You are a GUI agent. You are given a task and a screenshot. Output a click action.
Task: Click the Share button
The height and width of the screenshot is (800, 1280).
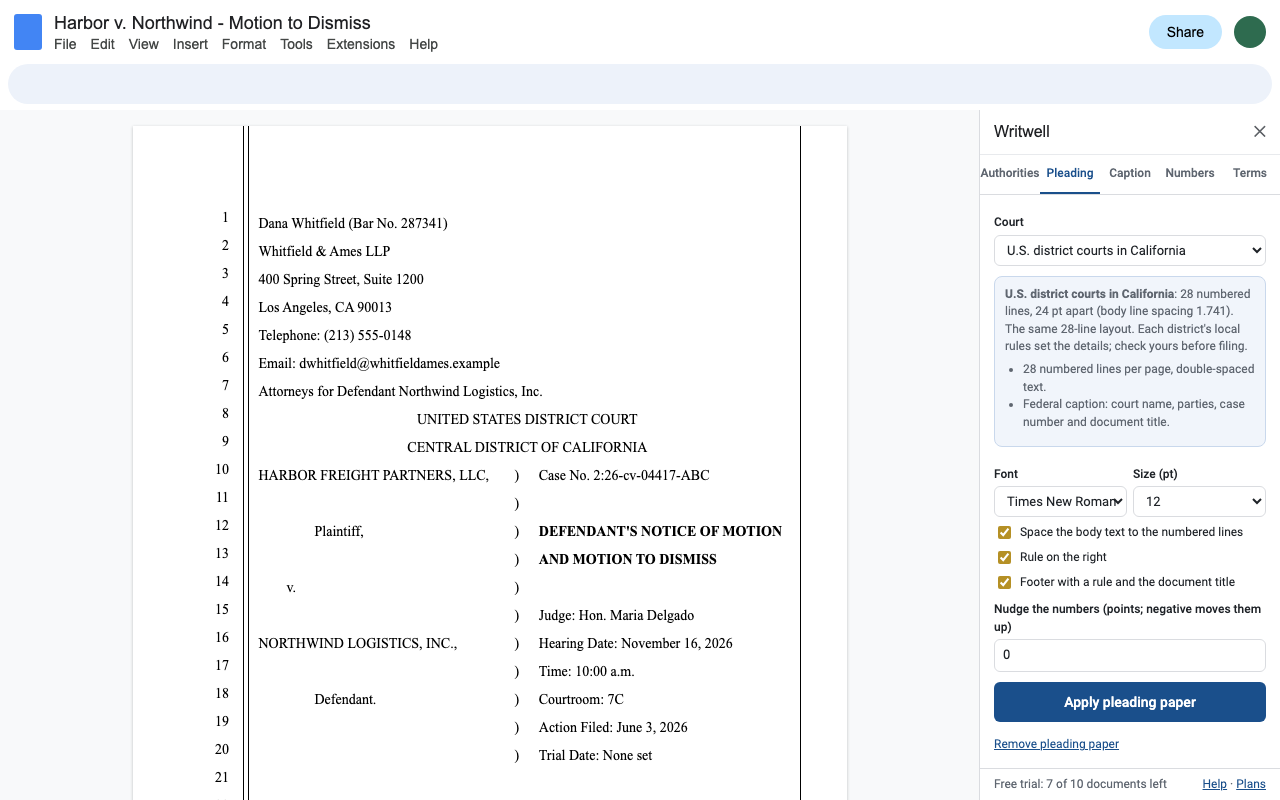[1185, 32]
